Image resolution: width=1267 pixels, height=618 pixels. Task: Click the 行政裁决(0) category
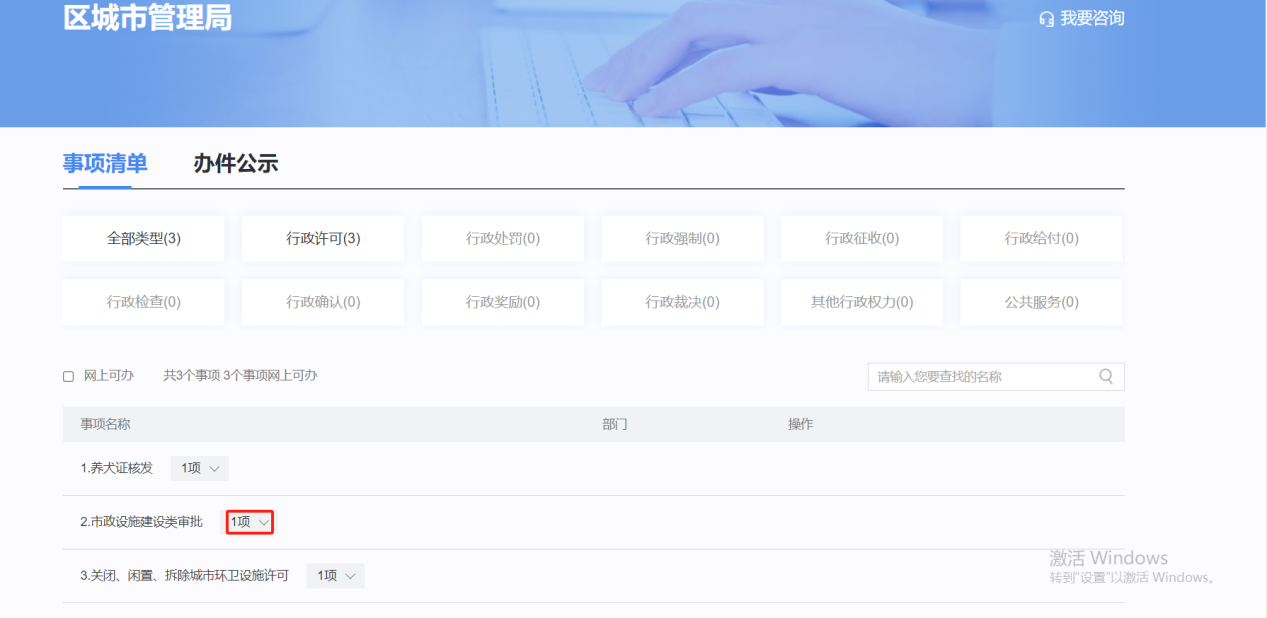click(x=682, y=301)
